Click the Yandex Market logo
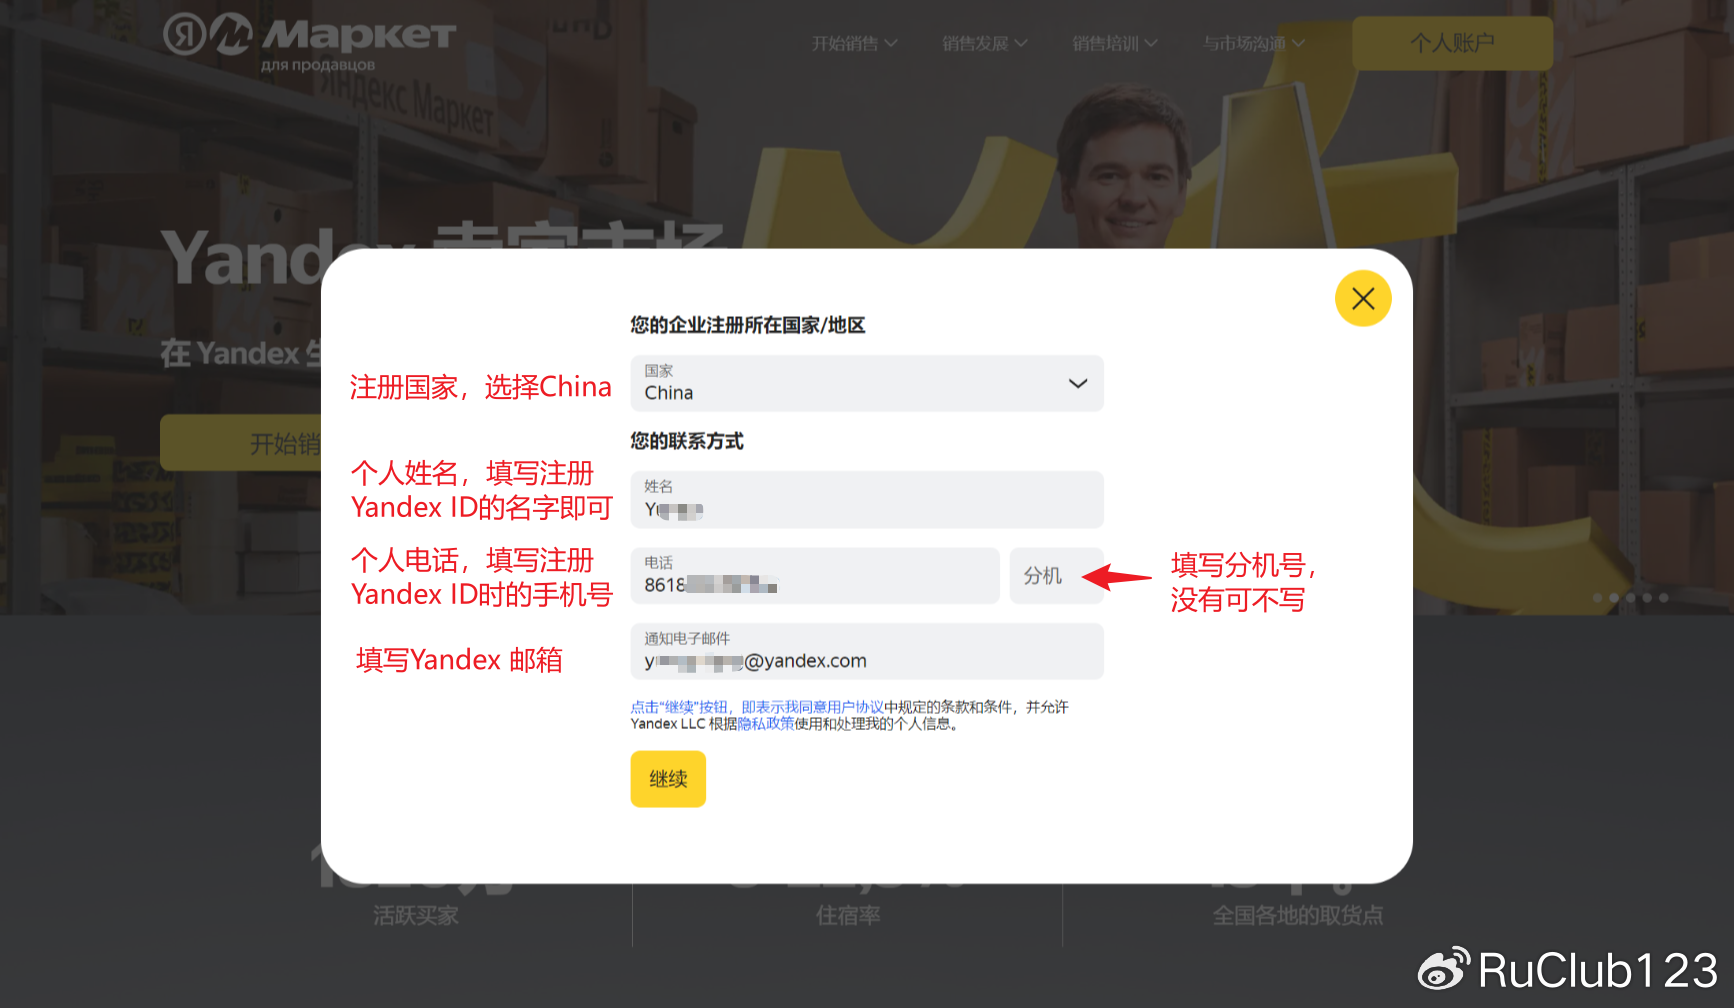 coord(310,42)
